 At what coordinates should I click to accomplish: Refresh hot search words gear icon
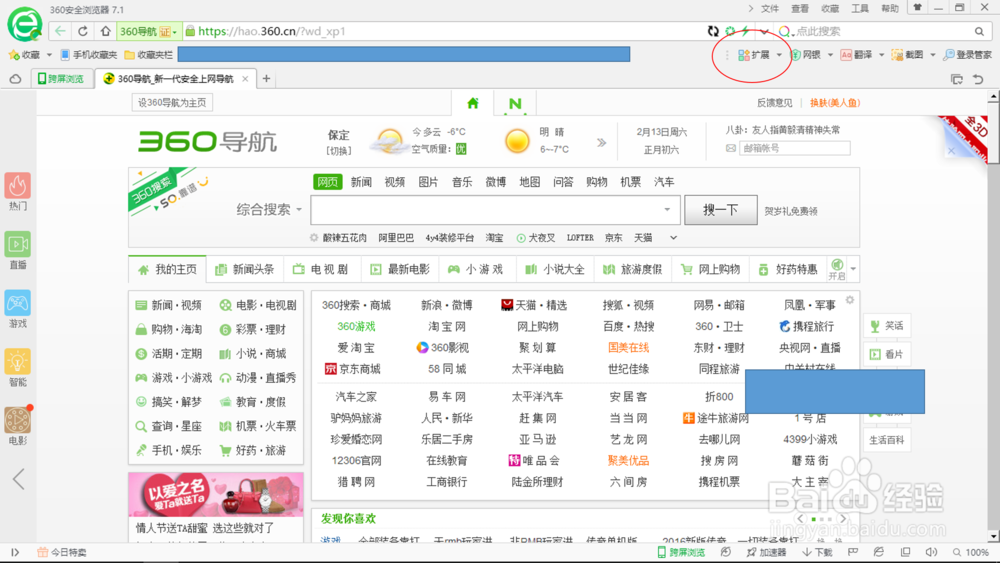click(314, 238)
